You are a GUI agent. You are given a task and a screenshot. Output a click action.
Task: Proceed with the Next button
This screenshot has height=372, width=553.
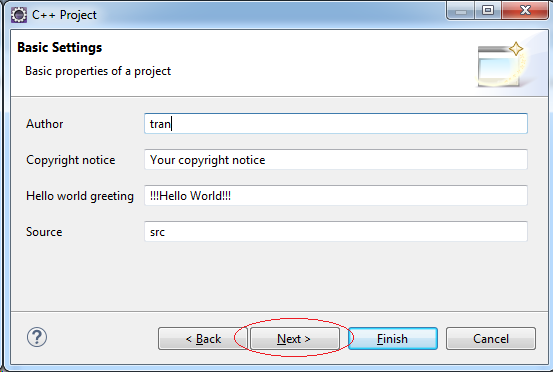click(295, 339)
